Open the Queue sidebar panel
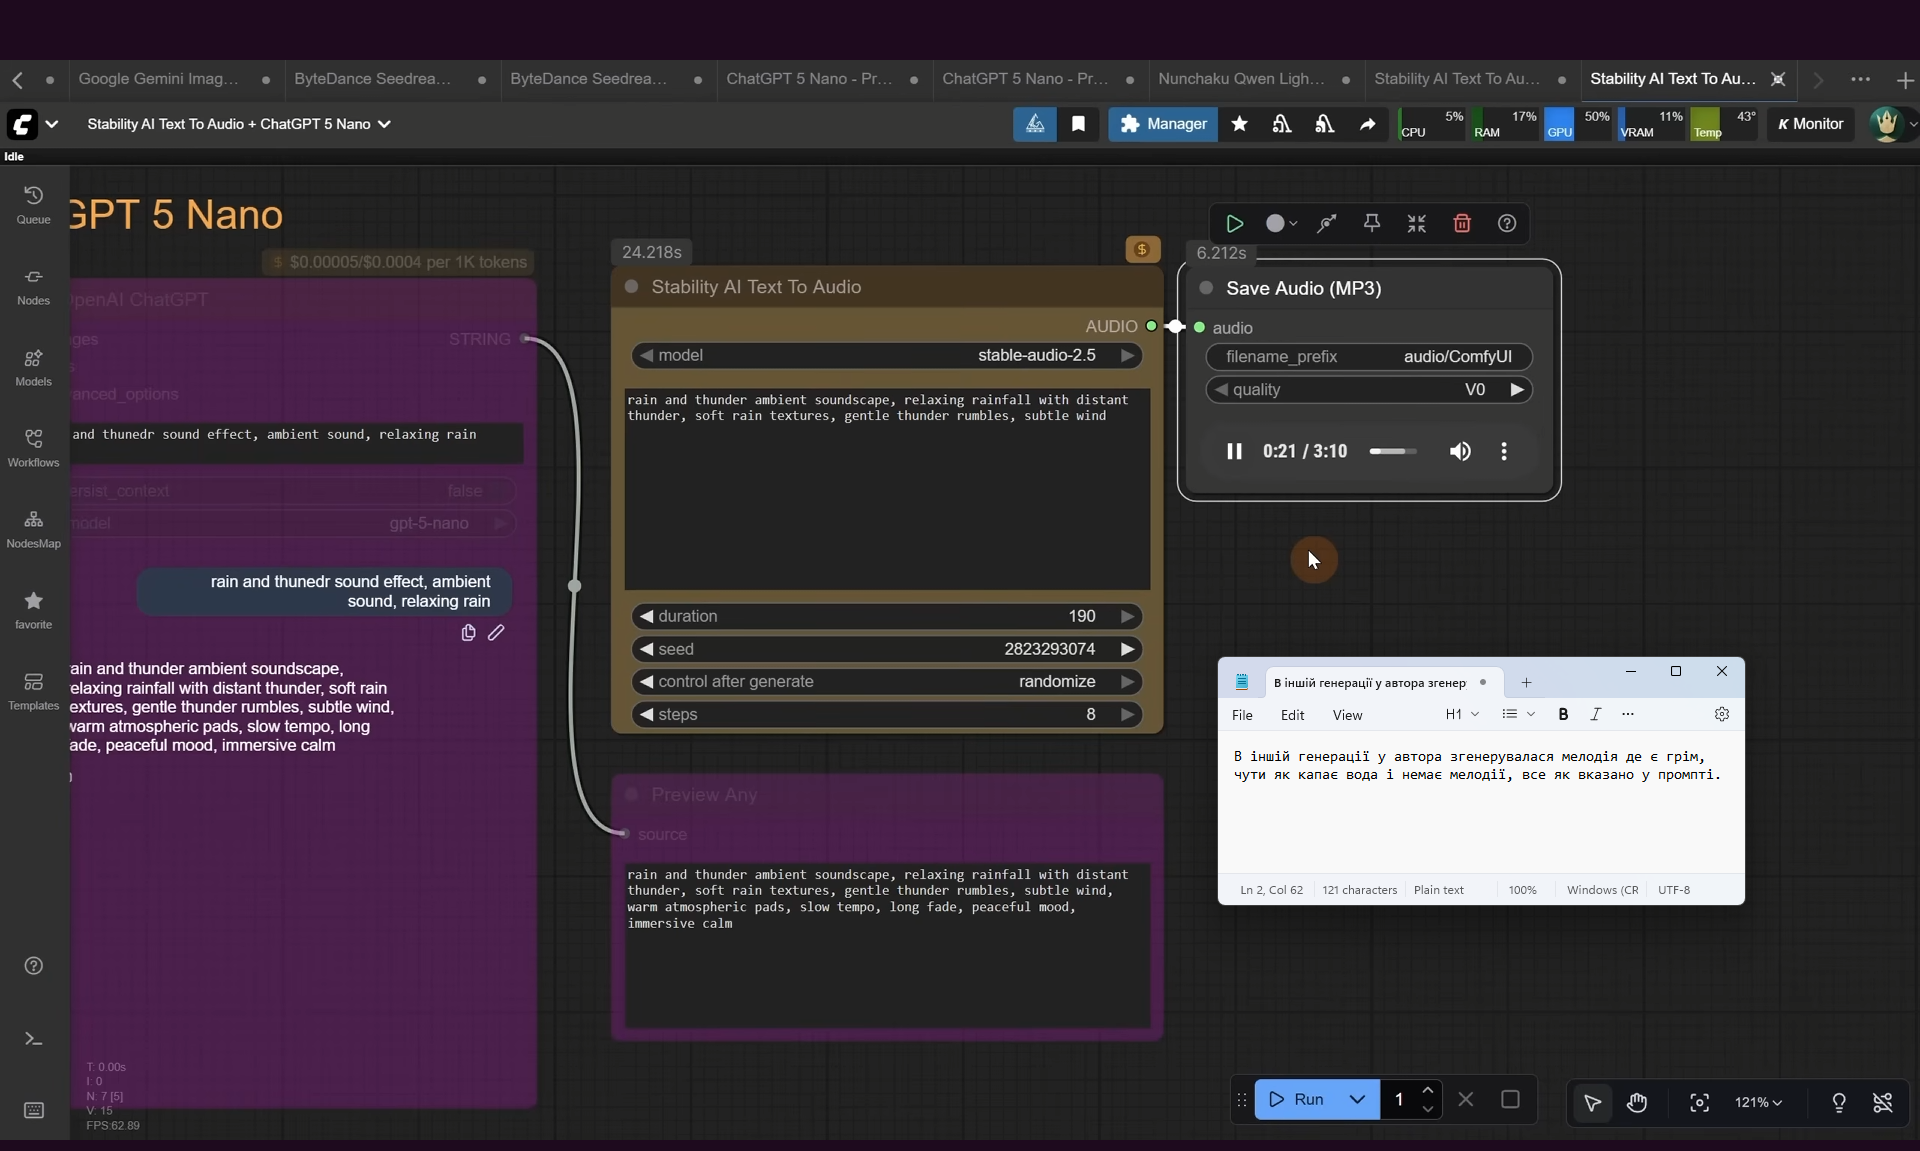 click(x=33, y=204)
